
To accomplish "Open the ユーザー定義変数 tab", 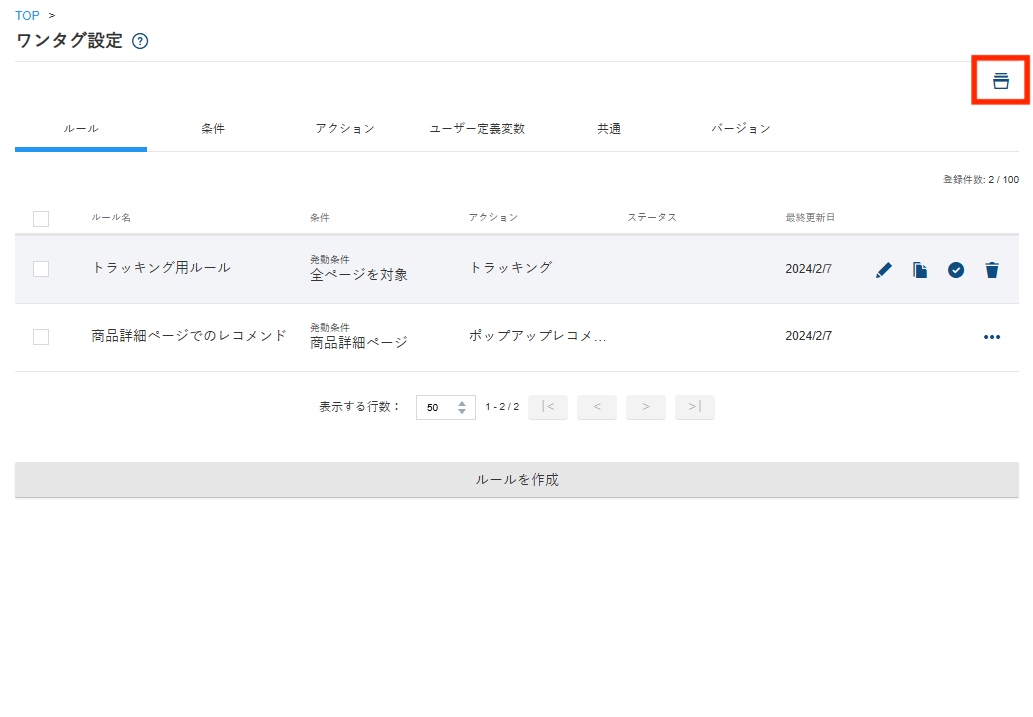I will pos(477,129).
